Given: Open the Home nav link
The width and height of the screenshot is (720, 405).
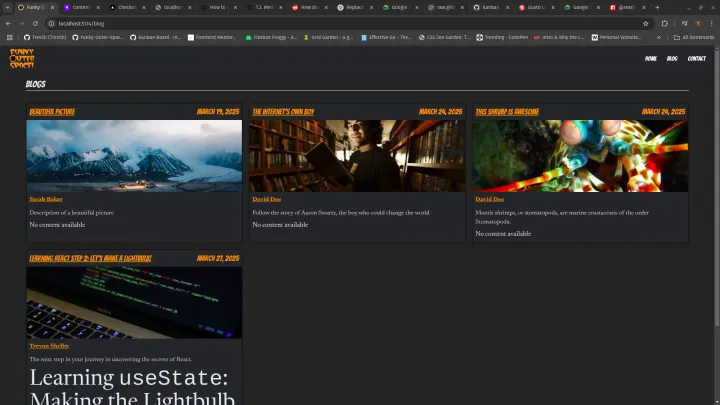Looking at the screenshot, I should (x=651, y=58).
